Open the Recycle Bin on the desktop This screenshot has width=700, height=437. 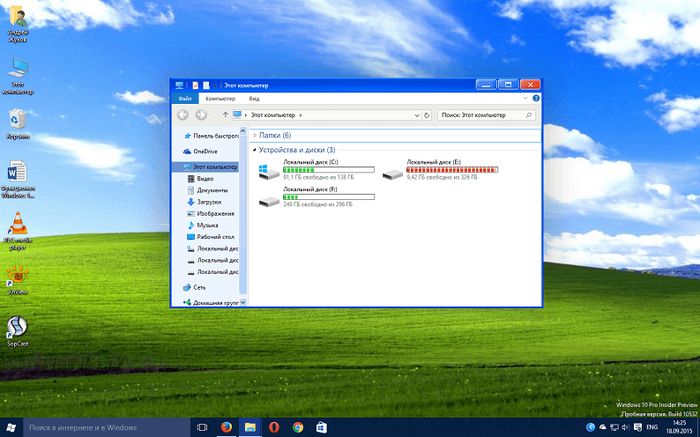(17, 120)
